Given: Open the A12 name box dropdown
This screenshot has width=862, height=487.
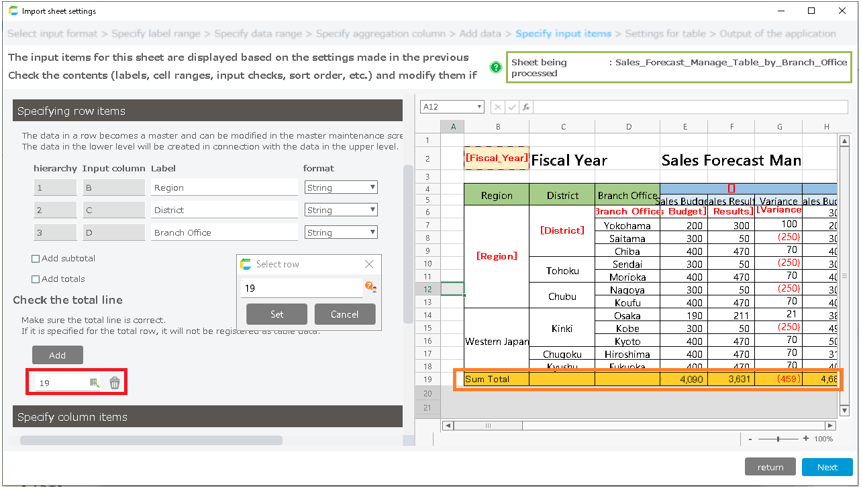Looking at the screenshot, I should pos(479,107).
